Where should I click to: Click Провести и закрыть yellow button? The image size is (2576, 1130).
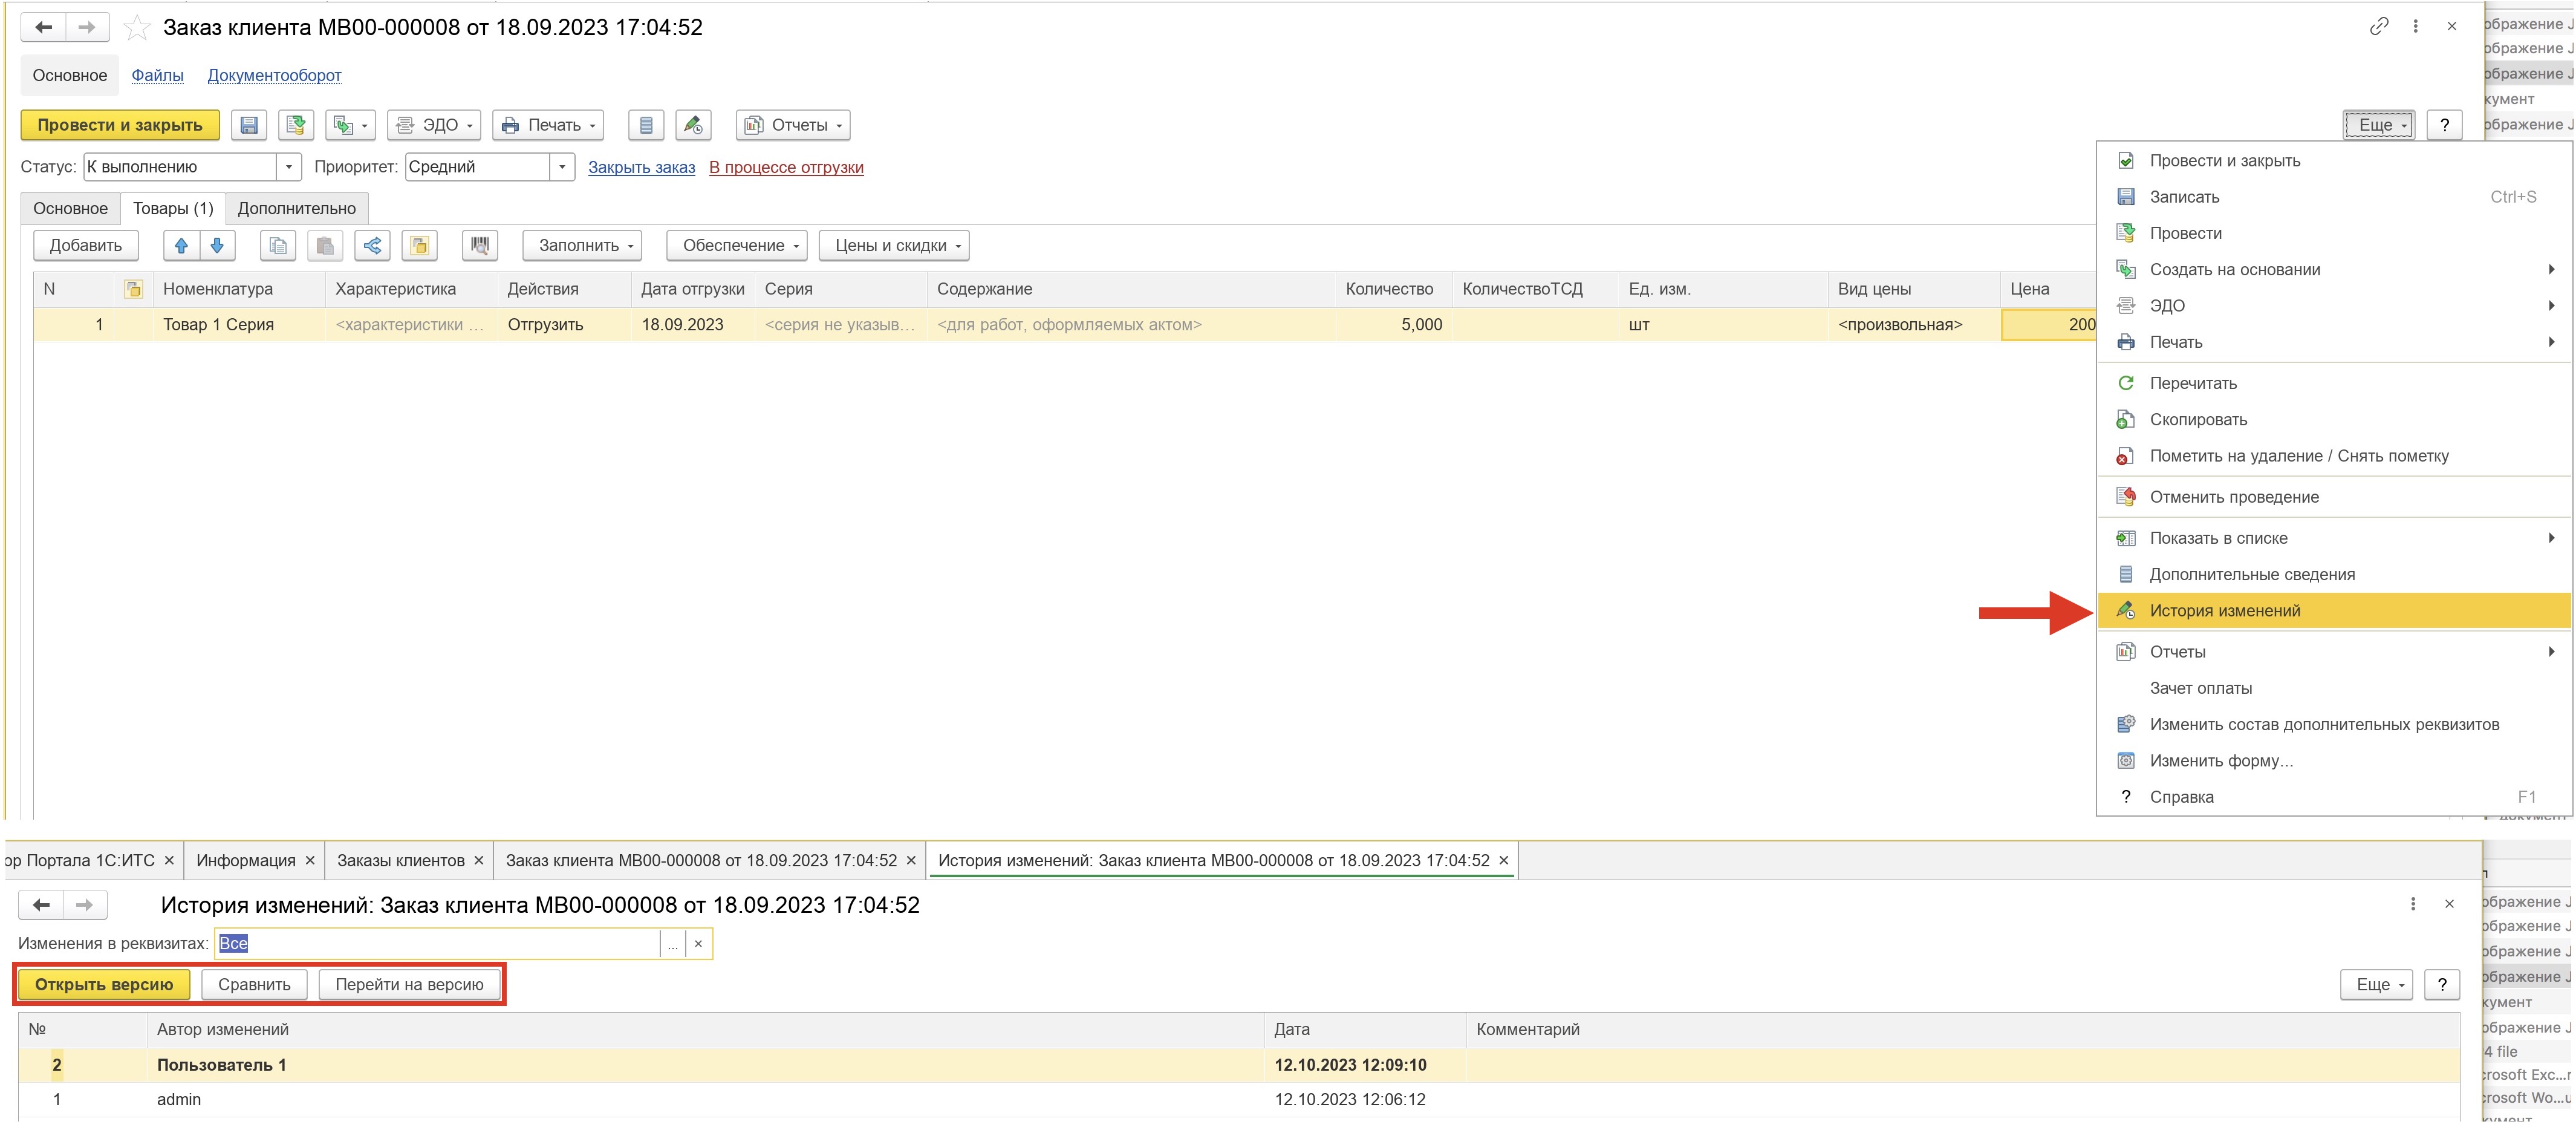[120, 125]
